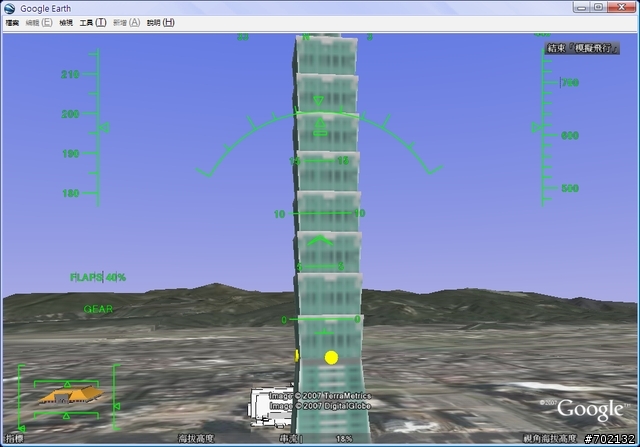Open the 編輯(E) menu
This screenshot has width=640, height=447.
(x=39, y=23)
